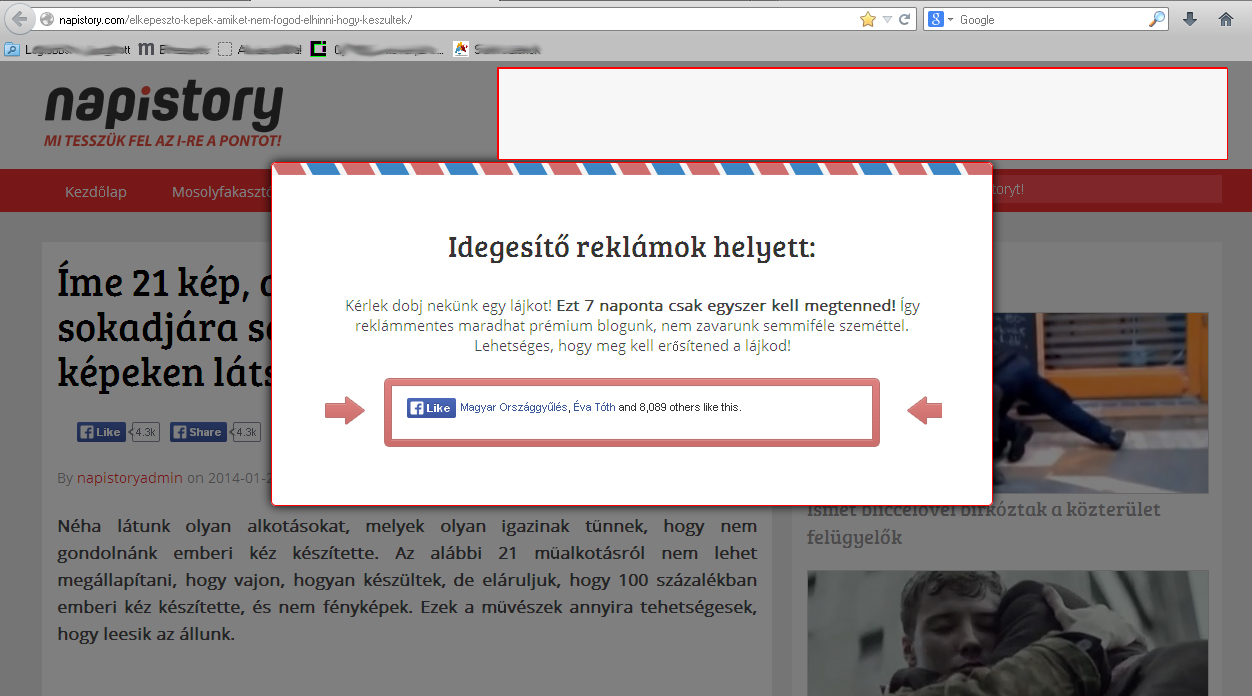Go to browser Home page icon
Screen dimensions: 1252x696
pyautogui.click(x=1226, y=19)
